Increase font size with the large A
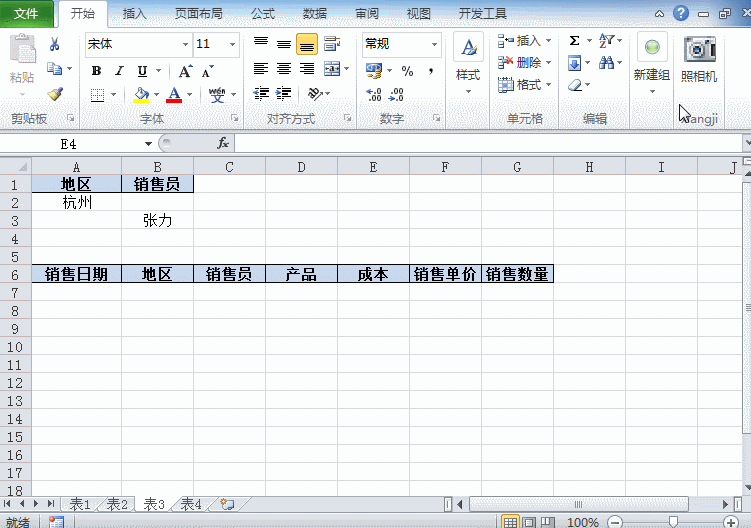This screenshot has height=528, width=751. (185, 71)
